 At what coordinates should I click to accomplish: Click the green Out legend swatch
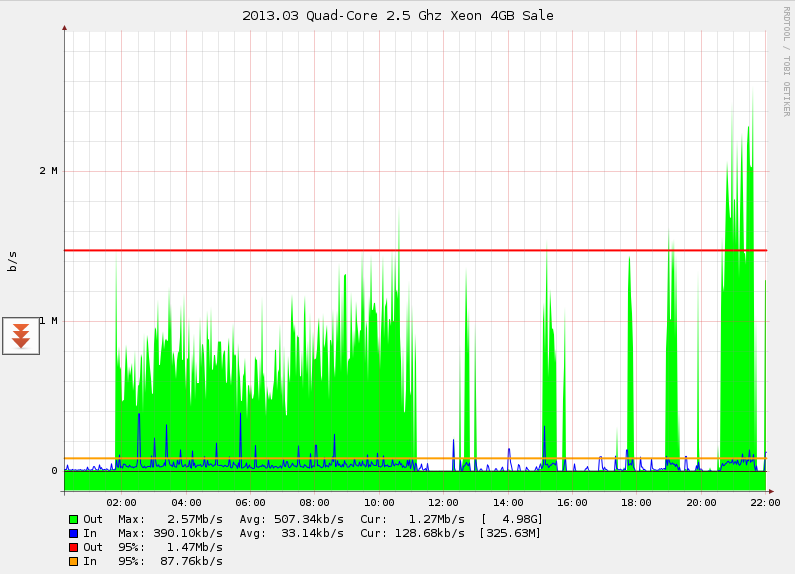(74, 520)
